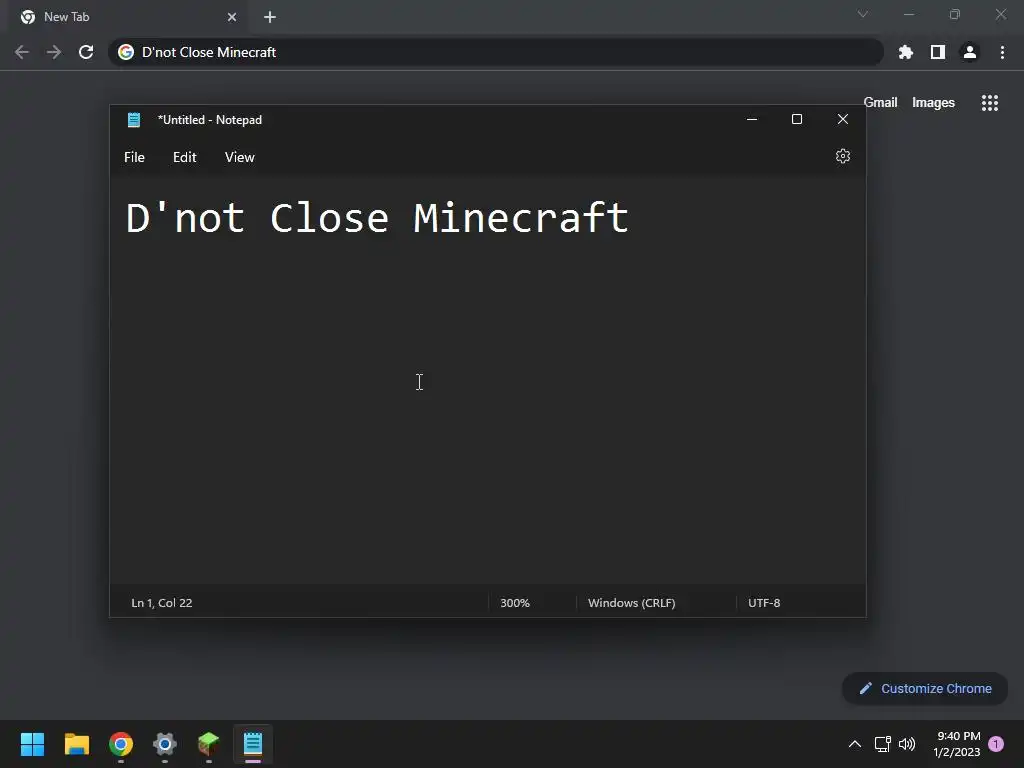Click the Notepad app icon in title bar
Screen dimensions: 1024x768
(x=134, y=120)
